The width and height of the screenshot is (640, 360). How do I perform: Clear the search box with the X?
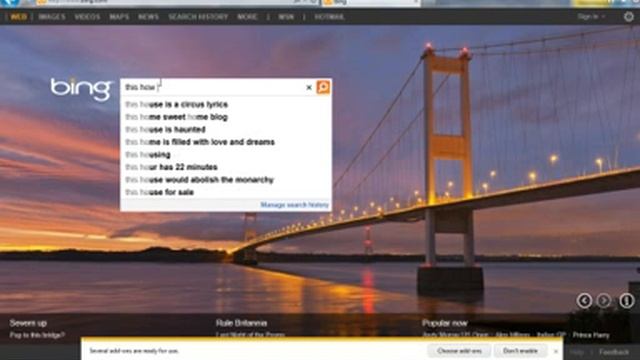pos(309,87)
